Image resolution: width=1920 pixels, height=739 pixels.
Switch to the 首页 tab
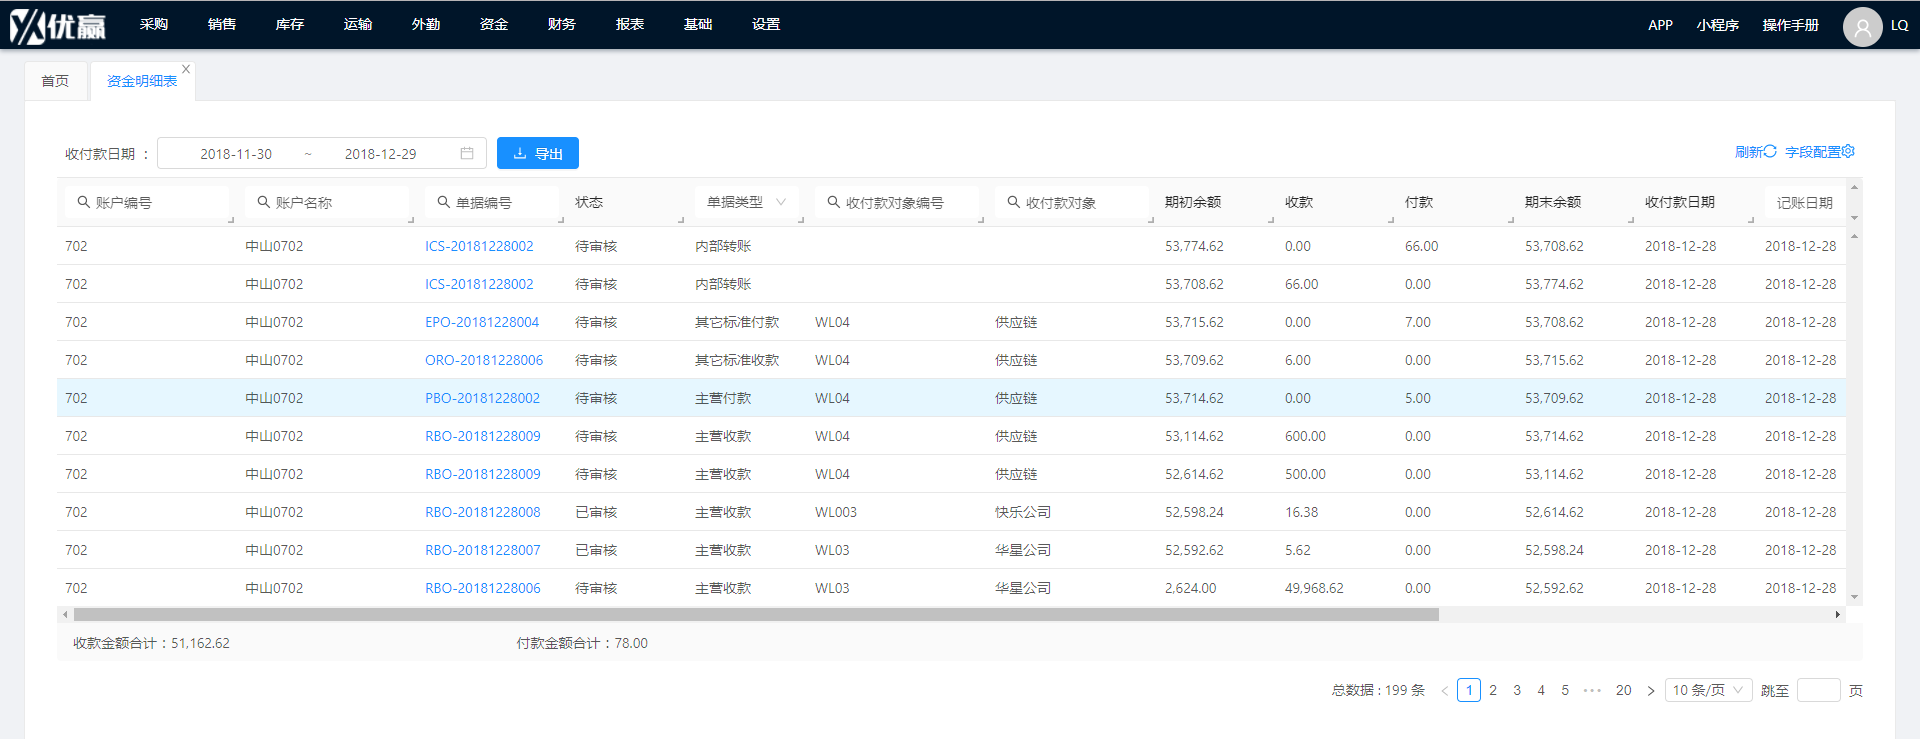point(55,81)
